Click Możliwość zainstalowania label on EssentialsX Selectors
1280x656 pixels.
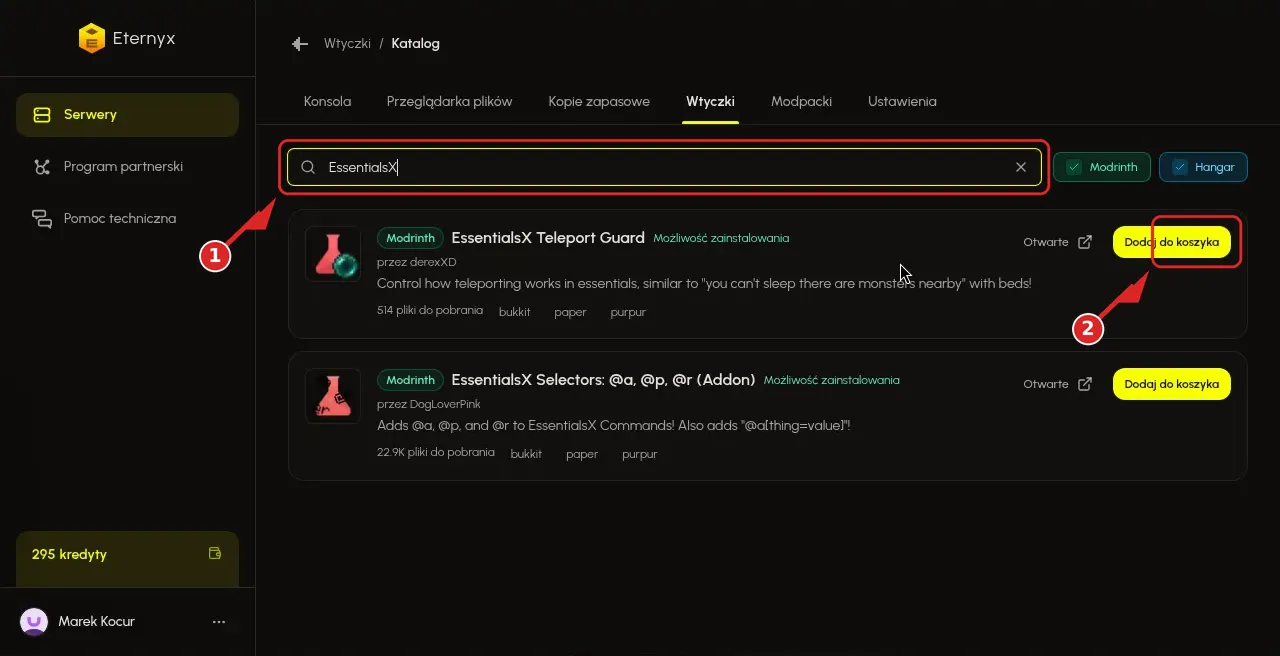click(832, 380)
